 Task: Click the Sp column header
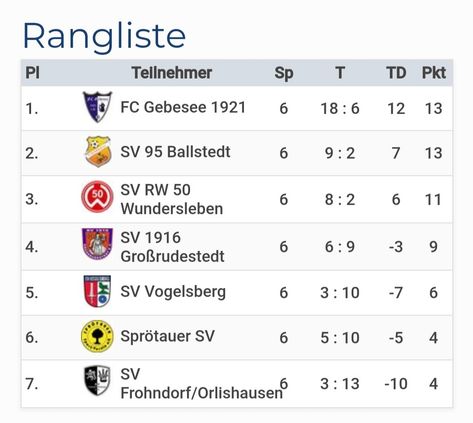284,73
